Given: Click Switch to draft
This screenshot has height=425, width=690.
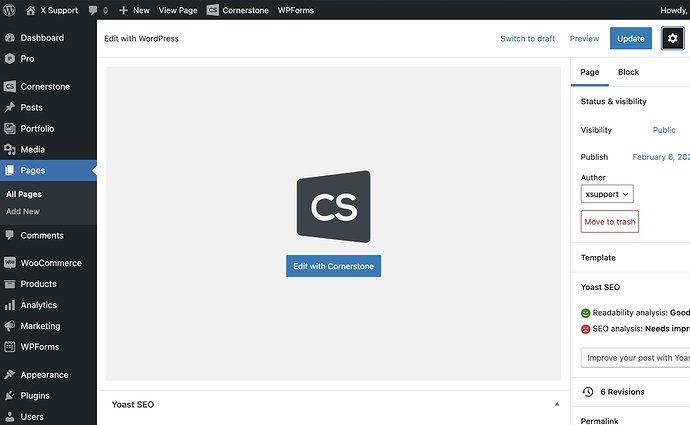Looking at the screenshot, I should (528, 38).
